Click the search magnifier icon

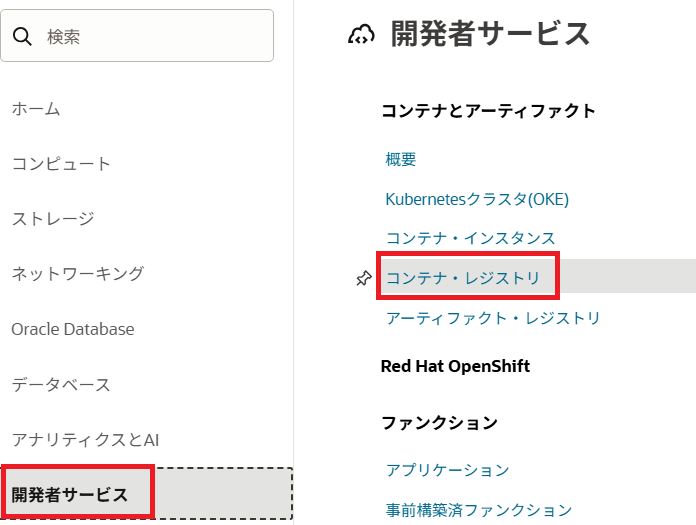click(x=23, y=37)
